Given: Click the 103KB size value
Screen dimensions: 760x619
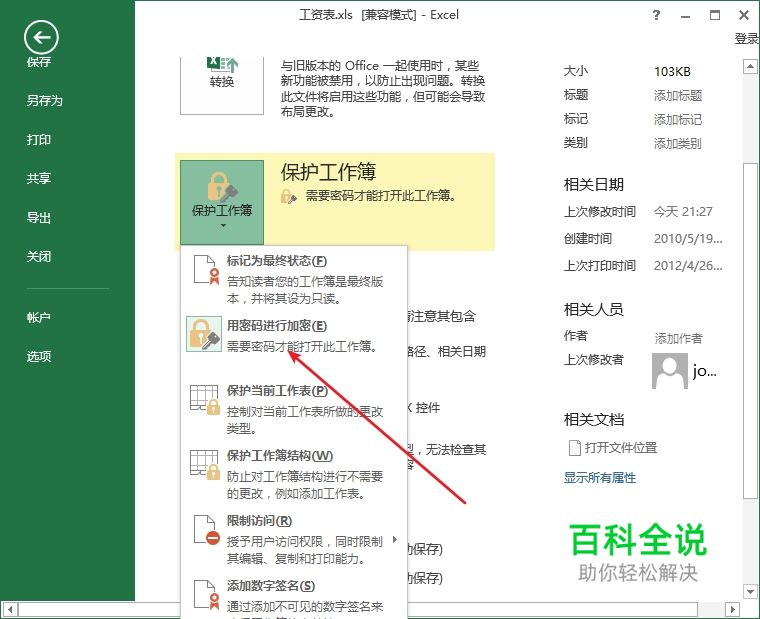Looking at the screenshot, I should coord(672,72).
